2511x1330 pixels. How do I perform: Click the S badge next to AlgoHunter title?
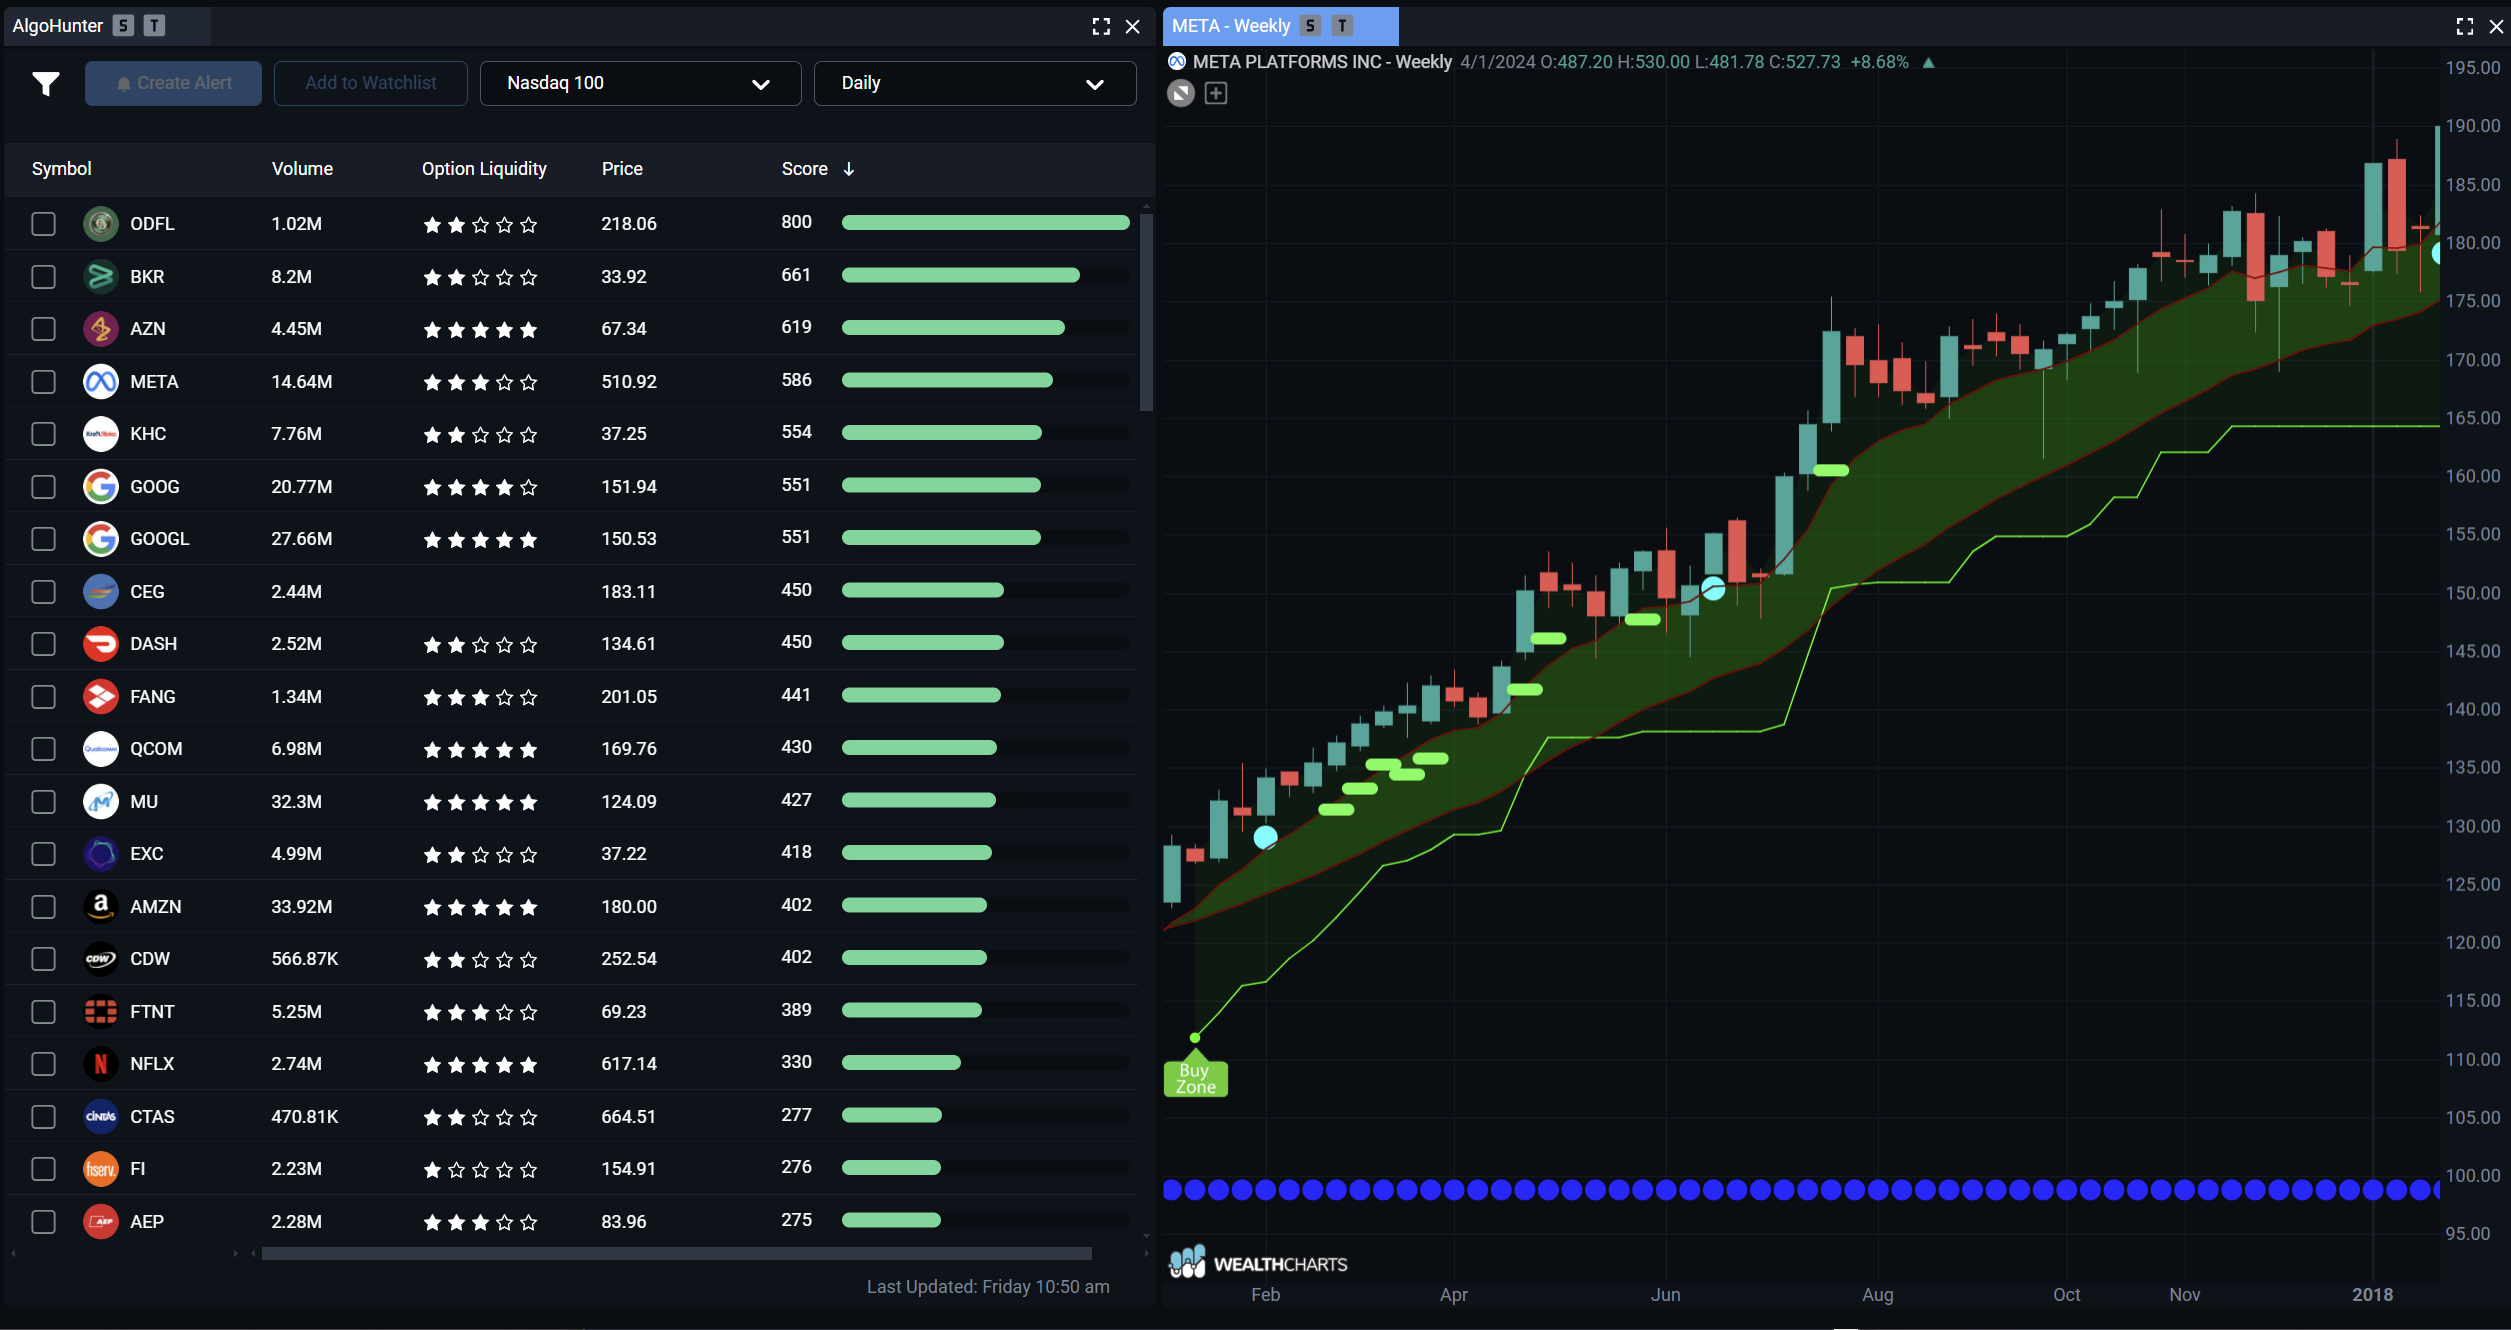click(x=122, y=26)
